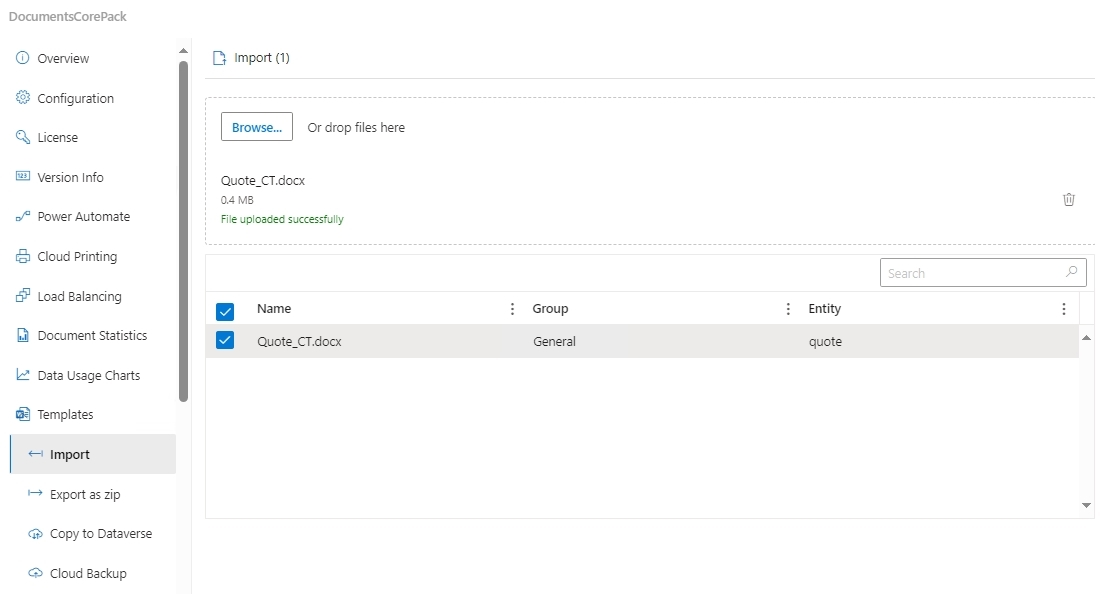
Task: Open Copy to Dataverse via its cloud icon
Action: (x=35, y=533)
